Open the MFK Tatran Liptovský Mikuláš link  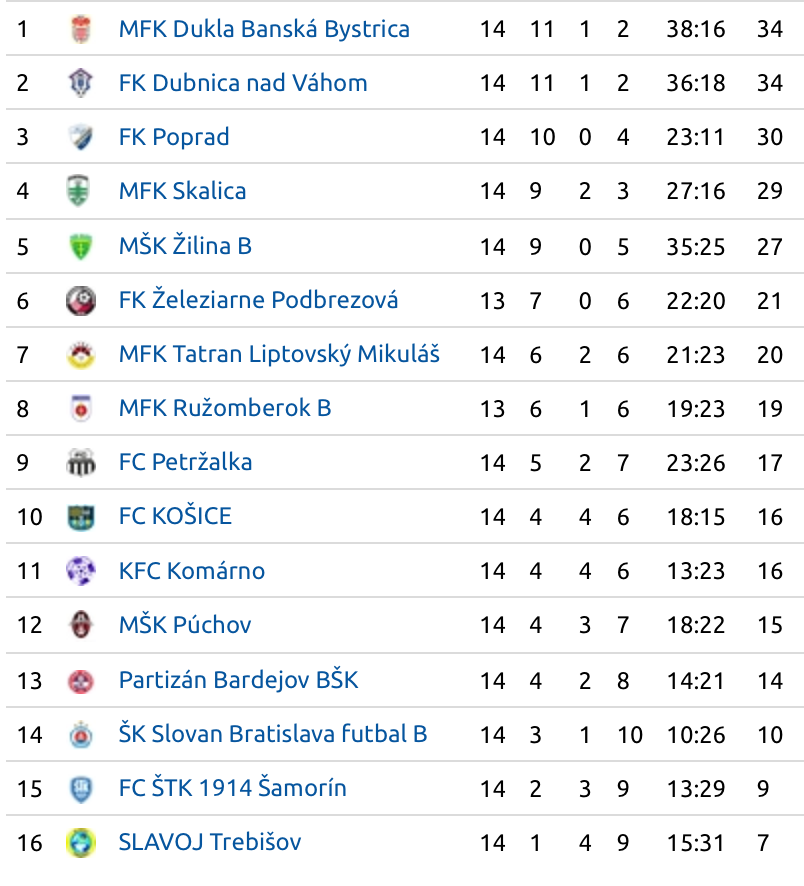pos(279,354)
